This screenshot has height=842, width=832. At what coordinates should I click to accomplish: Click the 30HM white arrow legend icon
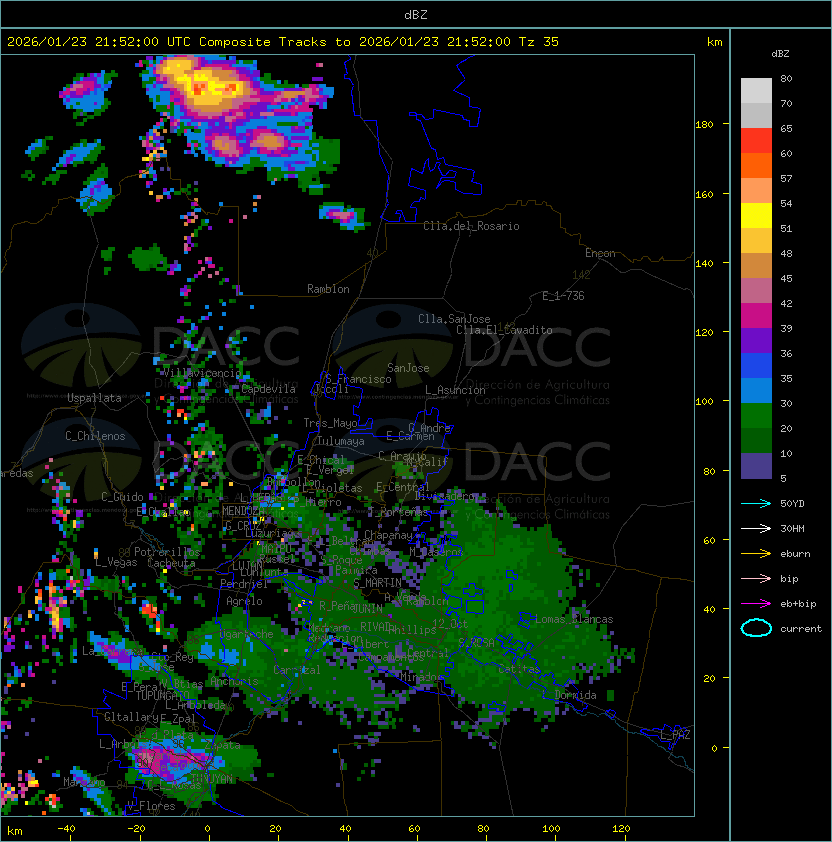pyautogui.click(x=756, y=528)
